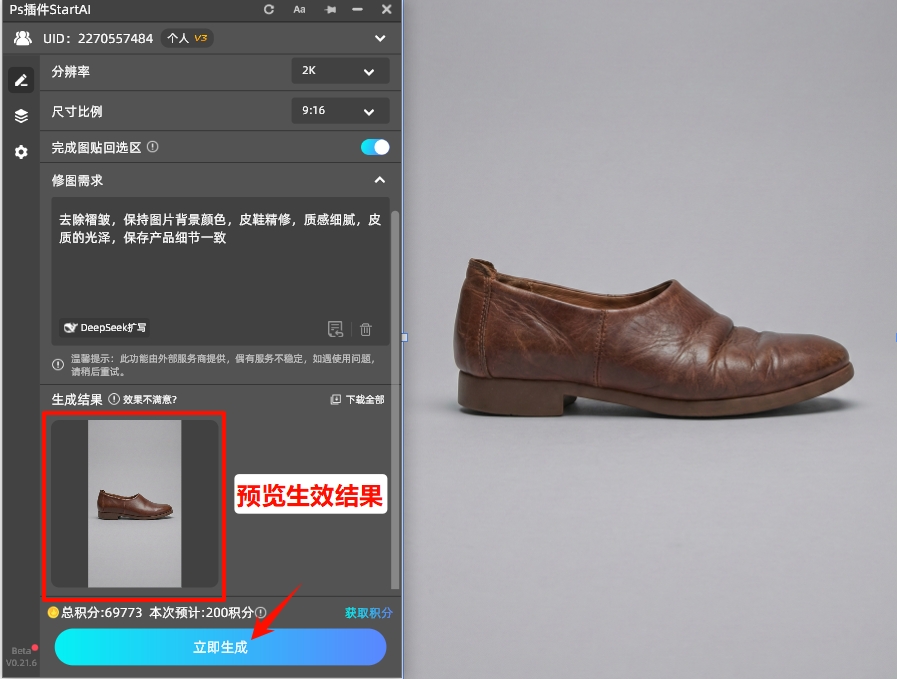Delete the prompt text with the trash icon
Image resolution: width=897 pixels, height=679 pixels.
(367, 328)
